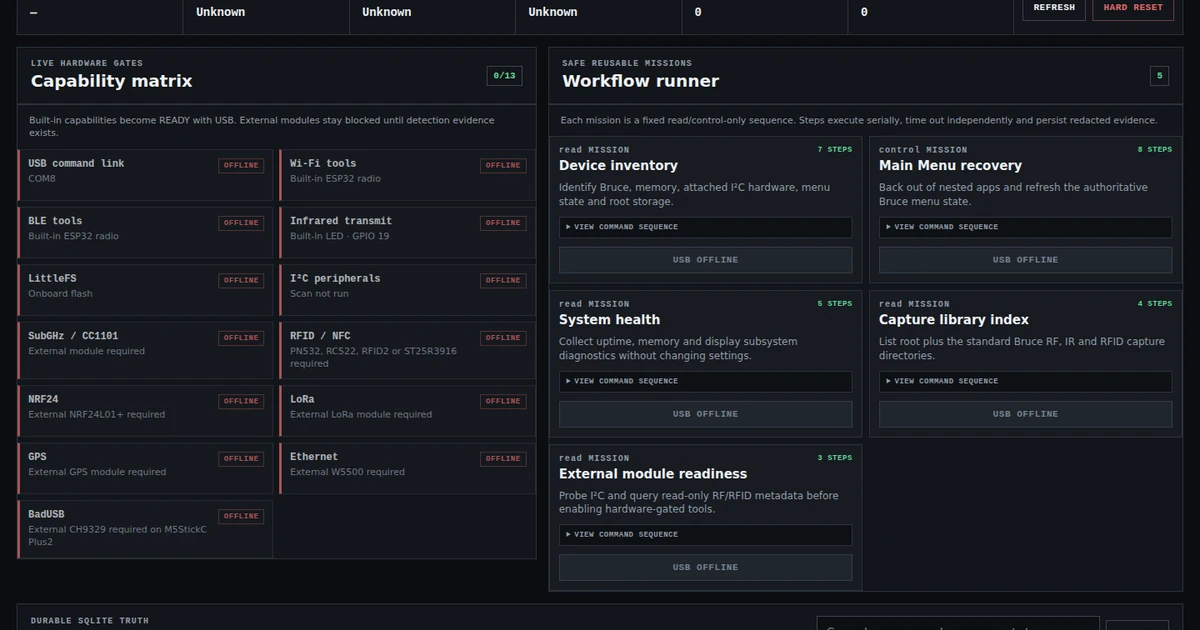
Task: Click USB OFFLINE button under External module readiness
Action: click(705, 567)
